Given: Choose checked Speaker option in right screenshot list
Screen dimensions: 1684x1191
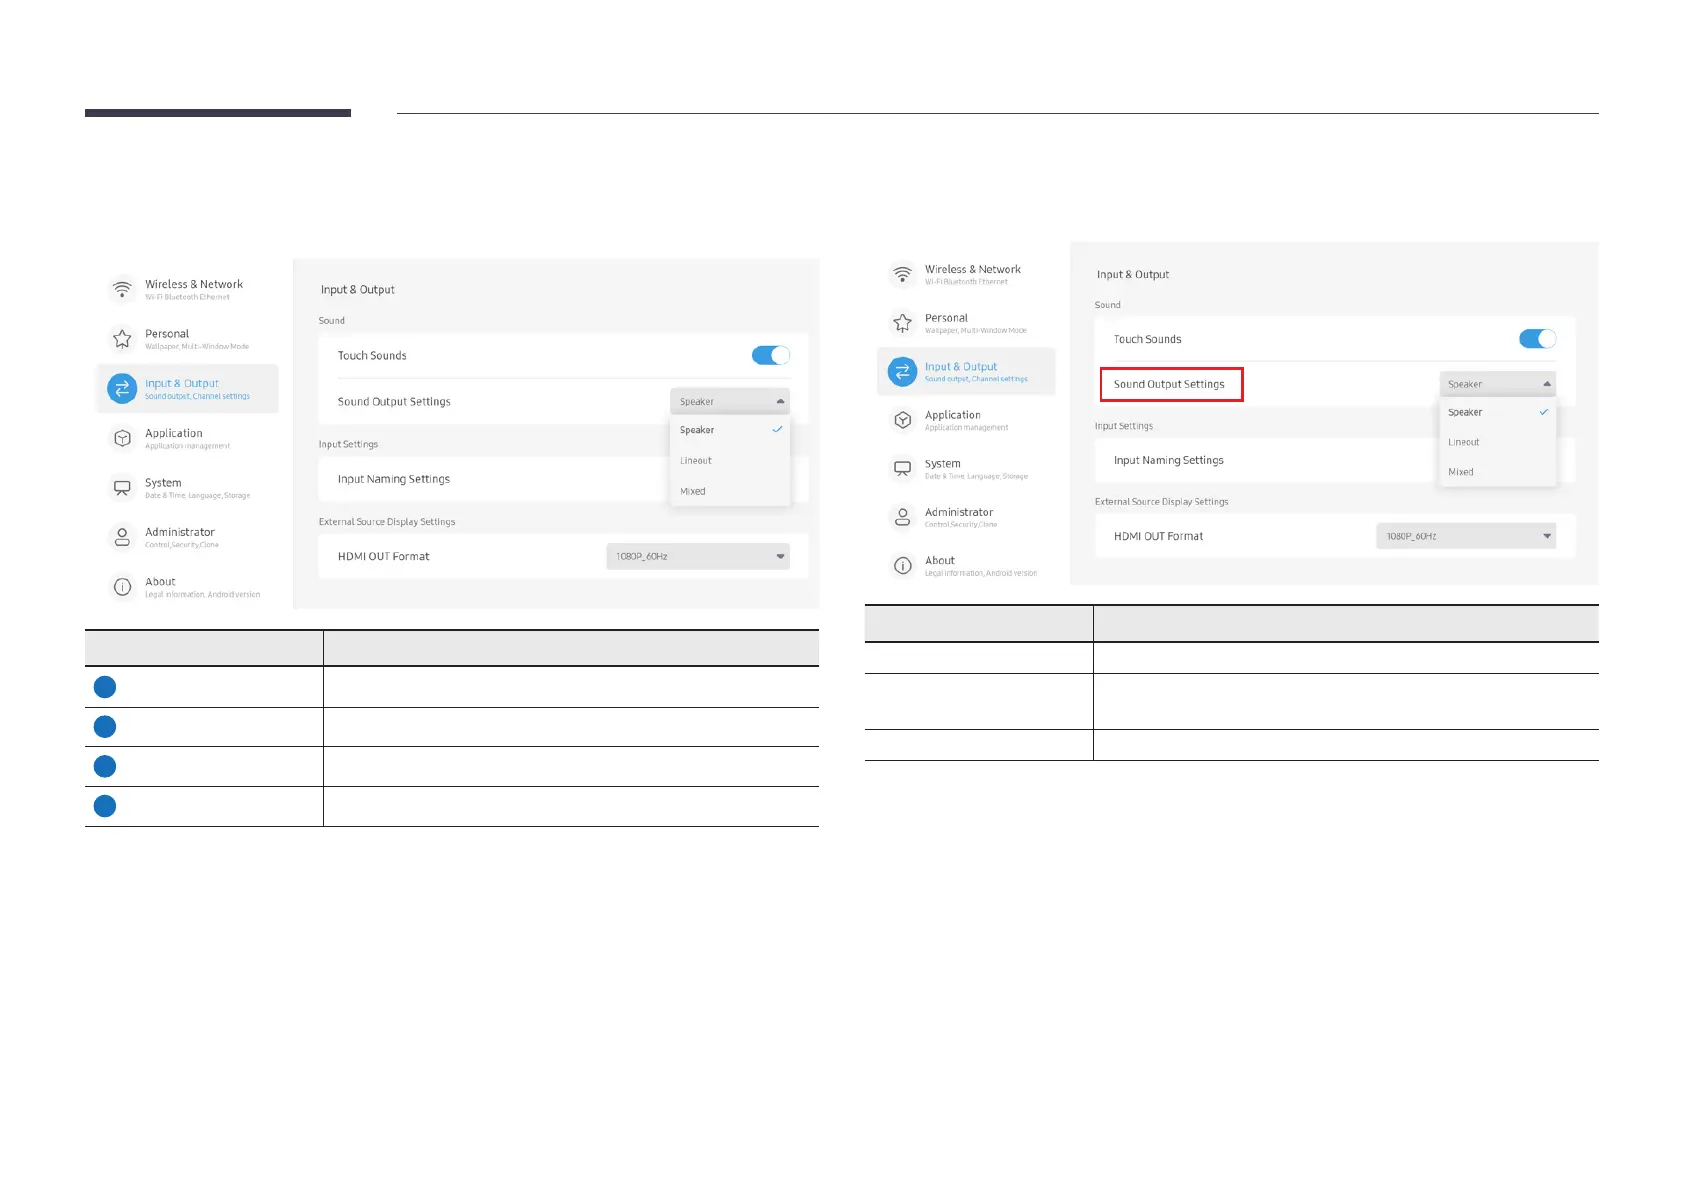Looking at the screenshot, I should 1498,412.
